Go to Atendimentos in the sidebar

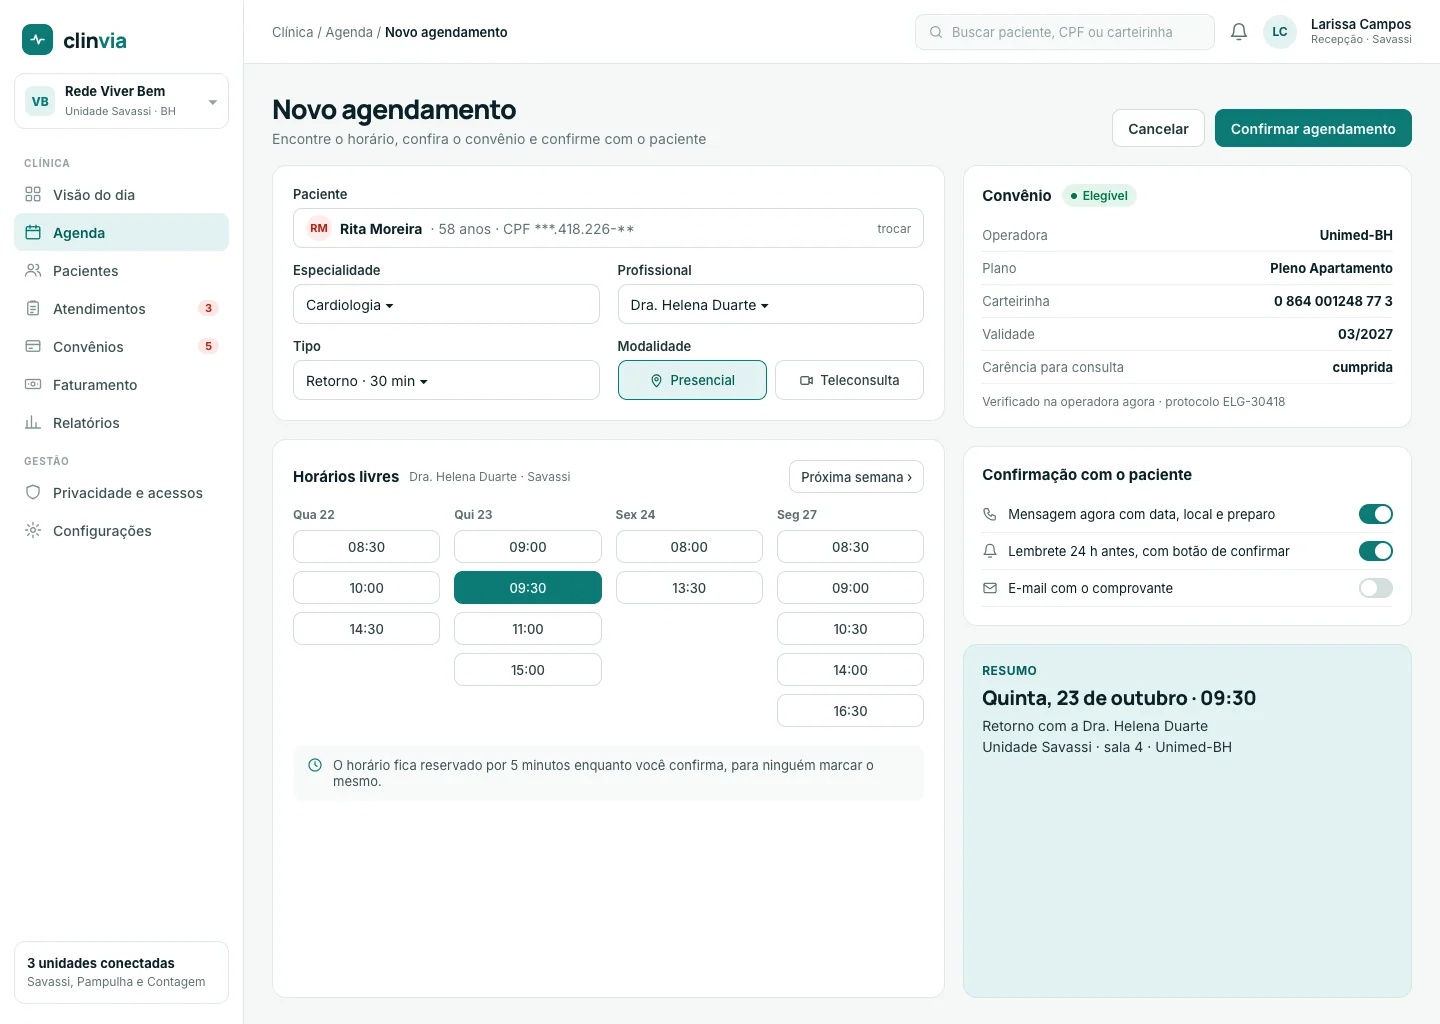pyautogui.click(x=121, y=309)
